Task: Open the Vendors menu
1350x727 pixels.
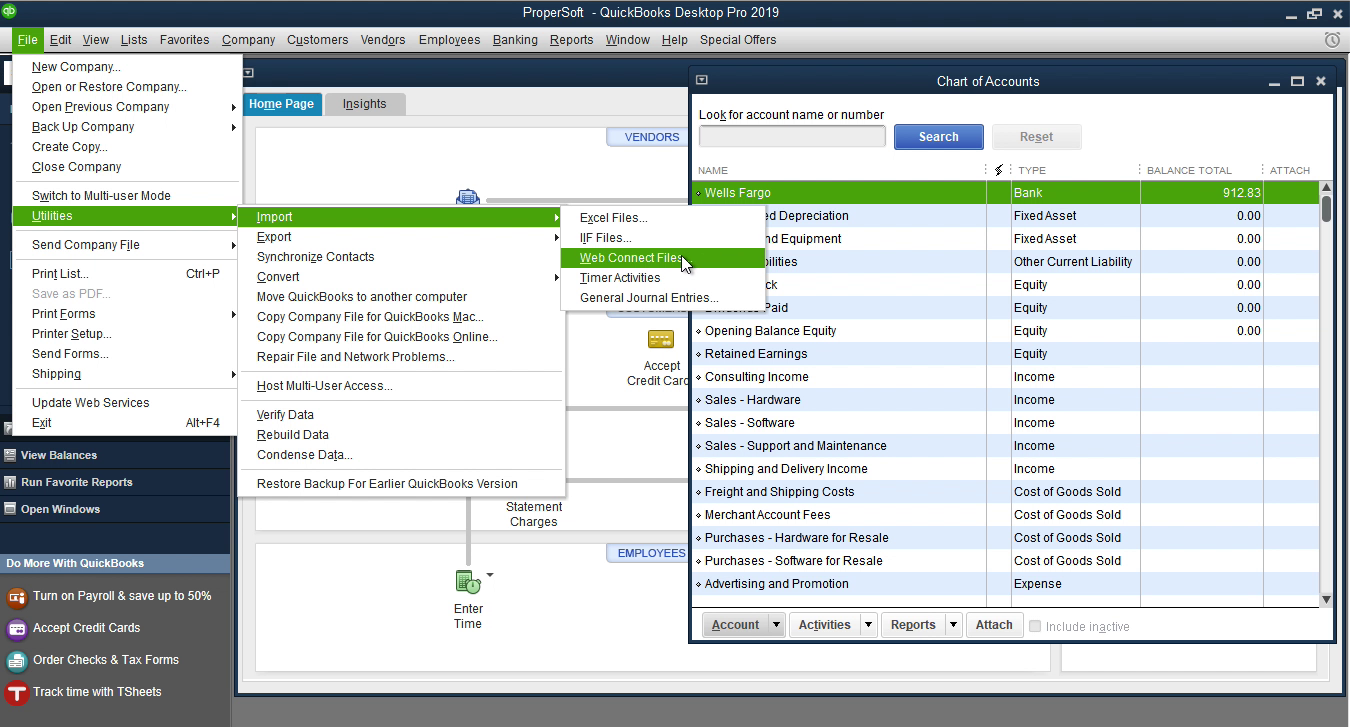Action: (x=383, y=40)
